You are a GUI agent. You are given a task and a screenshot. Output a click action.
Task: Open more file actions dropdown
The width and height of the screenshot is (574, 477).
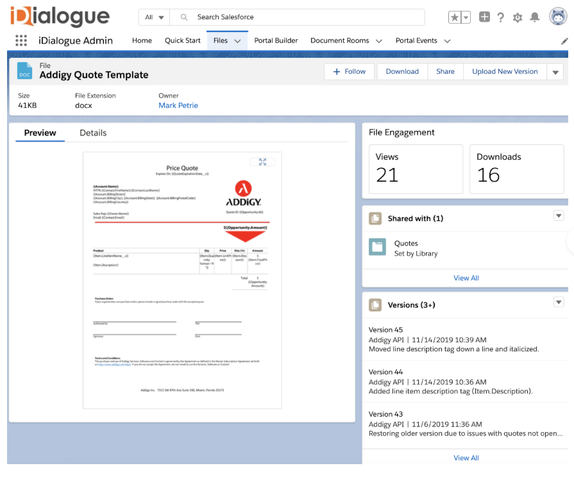coord(555,72)
